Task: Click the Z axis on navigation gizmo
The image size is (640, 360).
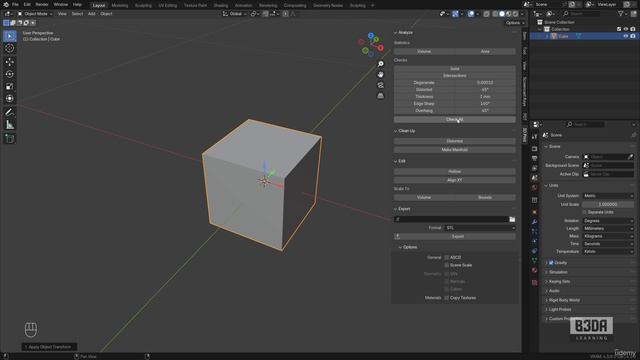Action: (371, 36)
